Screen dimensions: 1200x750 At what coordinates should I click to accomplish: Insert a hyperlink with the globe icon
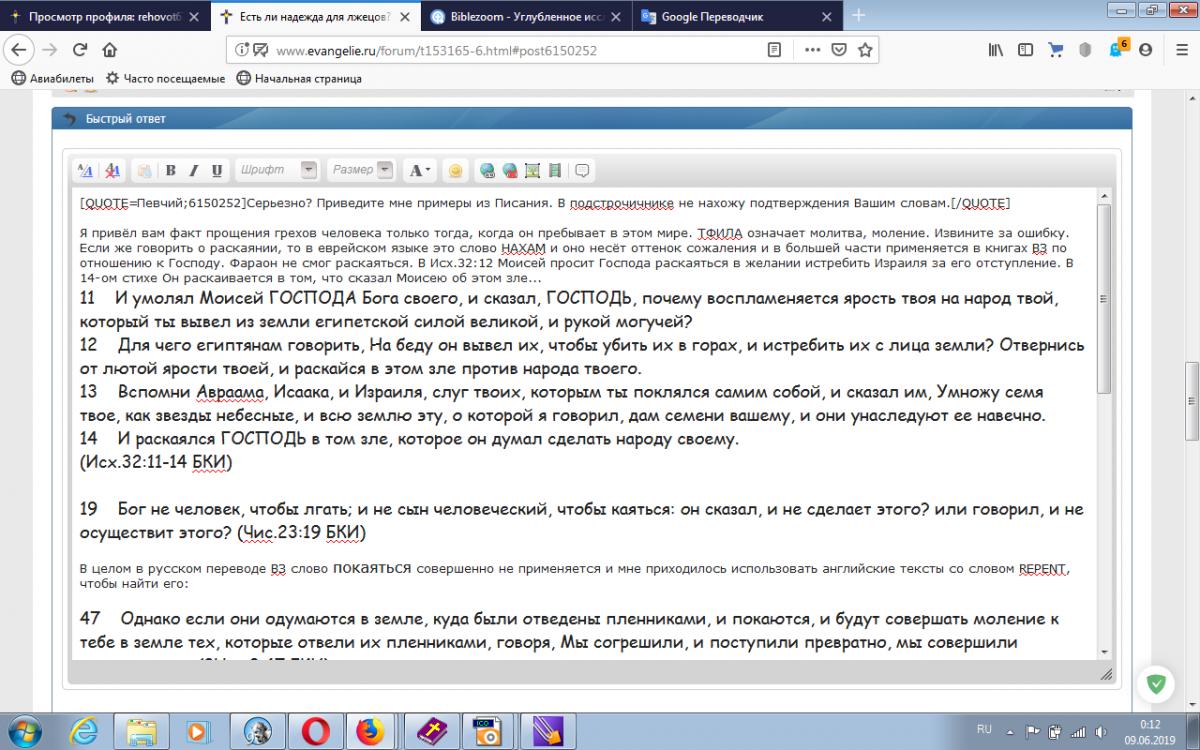(x=487, y=170)
